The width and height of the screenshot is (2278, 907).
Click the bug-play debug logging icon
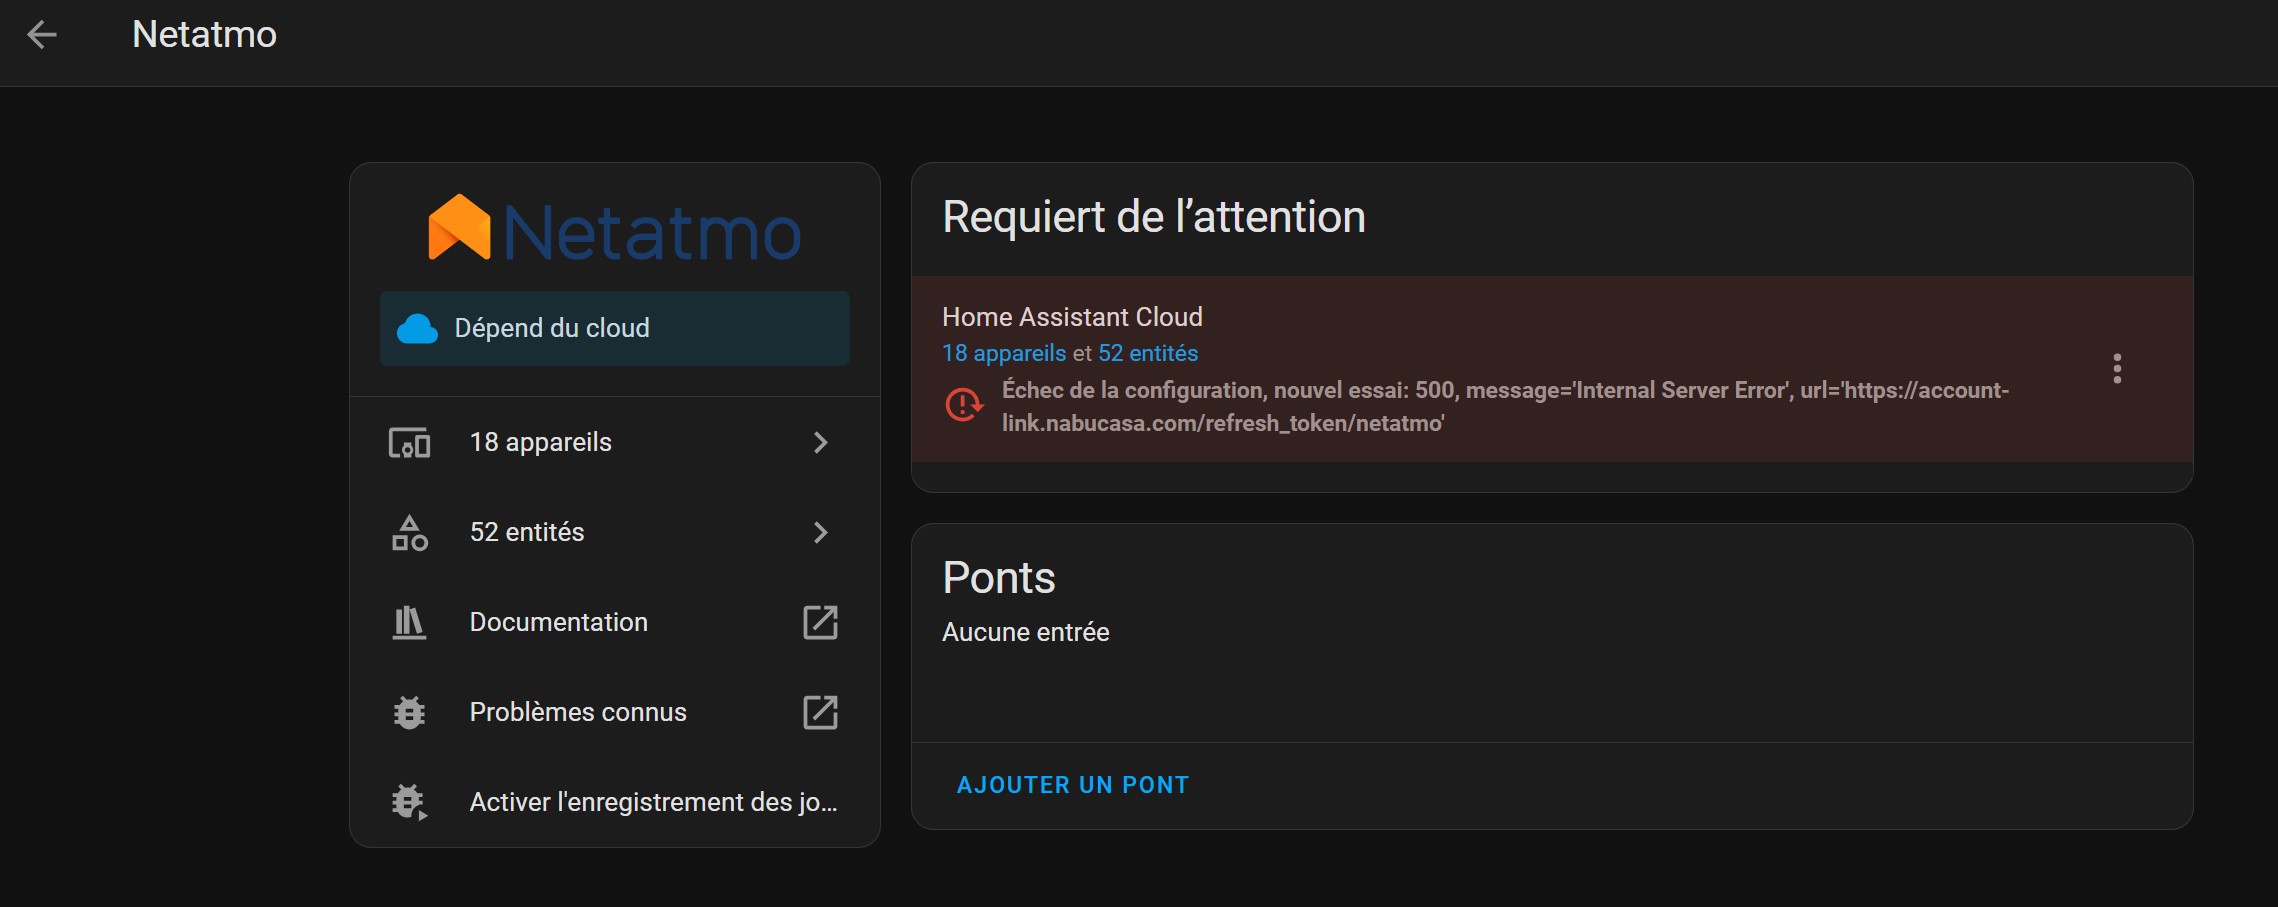[x=409, y=802]
